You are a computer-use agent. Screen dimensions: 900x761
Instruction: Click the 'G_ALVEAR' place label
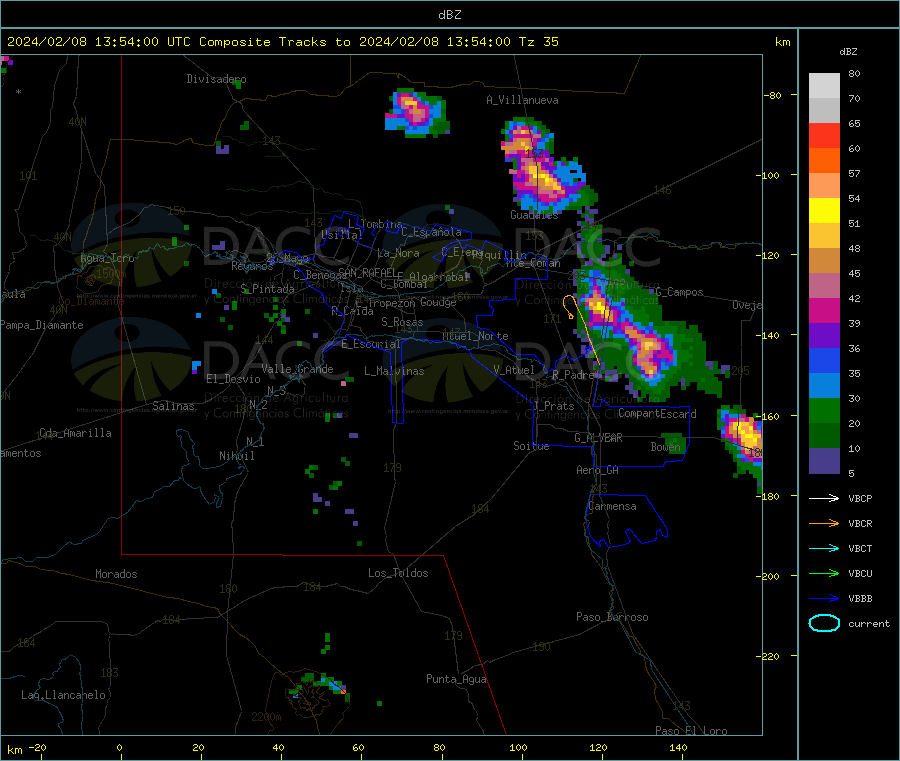598,438
